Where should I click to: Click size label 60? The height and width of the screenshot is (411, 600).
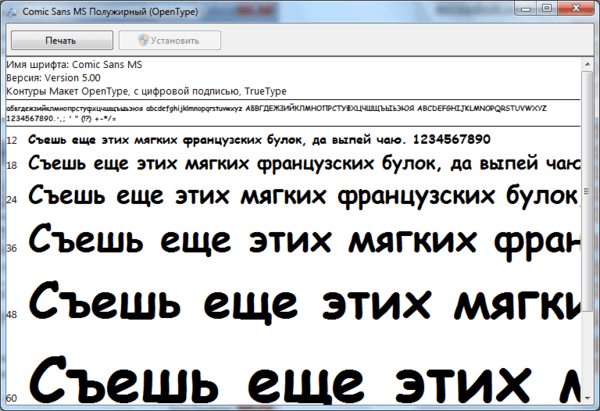pos(12,398)
